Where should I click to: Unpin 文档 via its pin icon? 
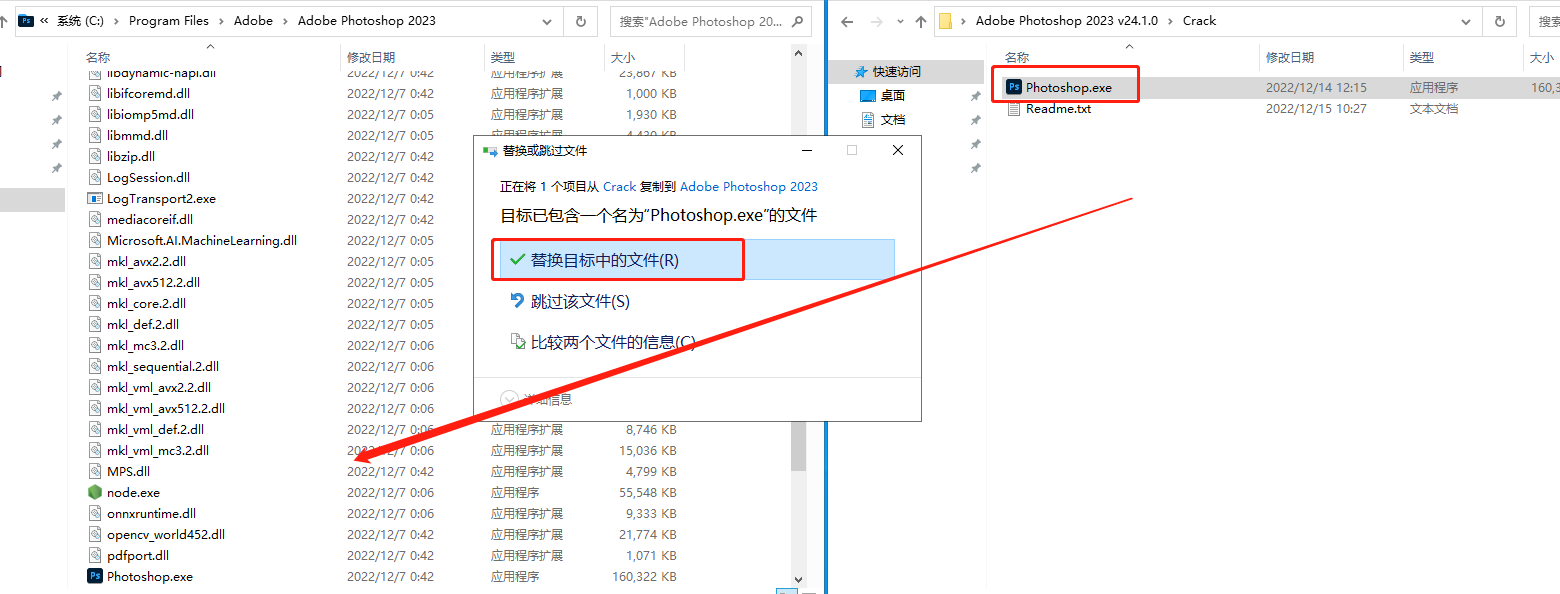[x=975, y=120]
